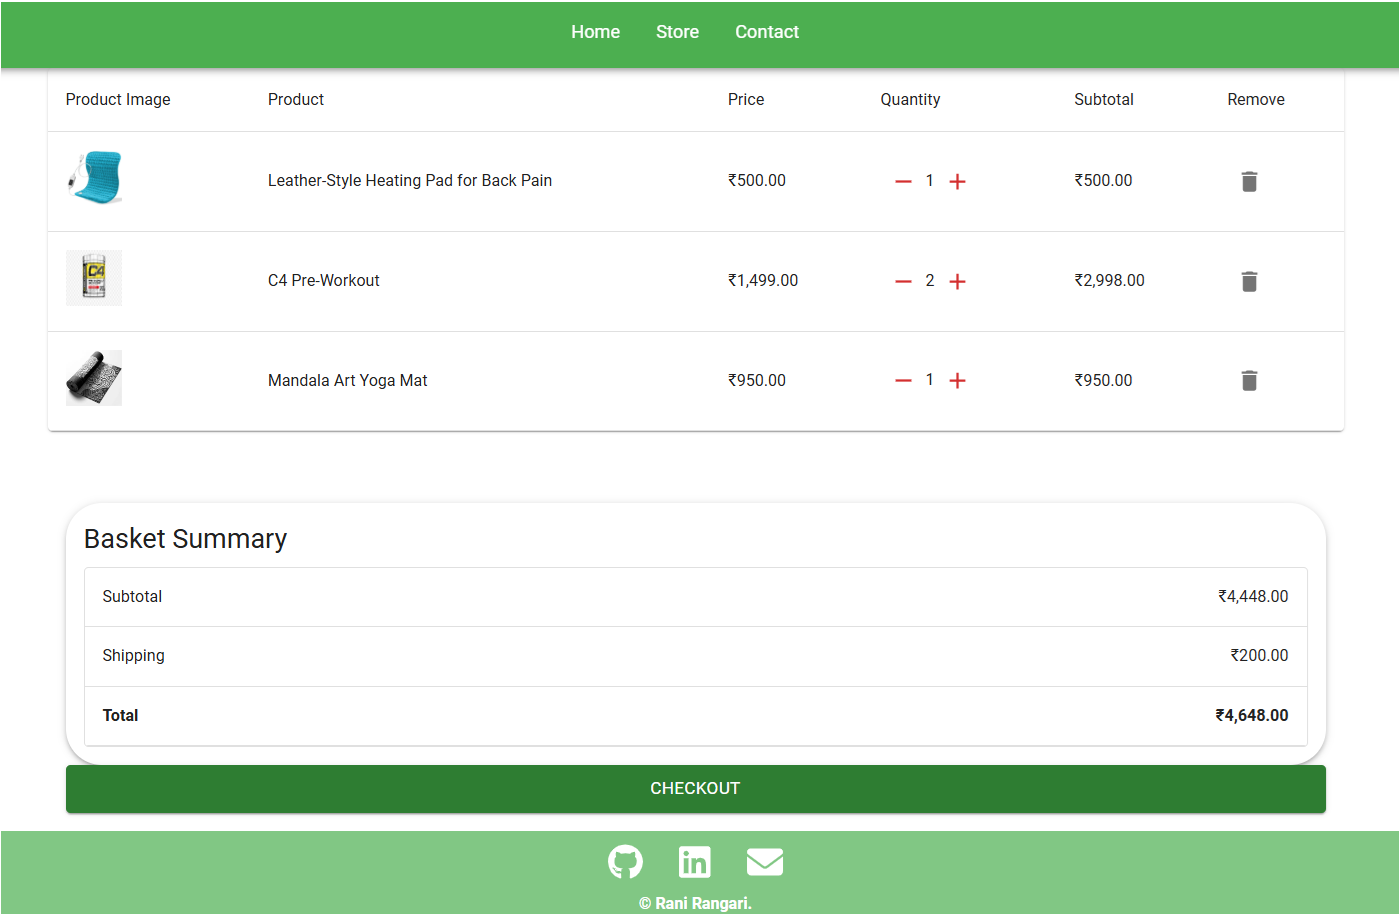Click the plus icon for C4 Pre-Workout
This screenshot has width=1399, height=914.
(x=957, y=281)
